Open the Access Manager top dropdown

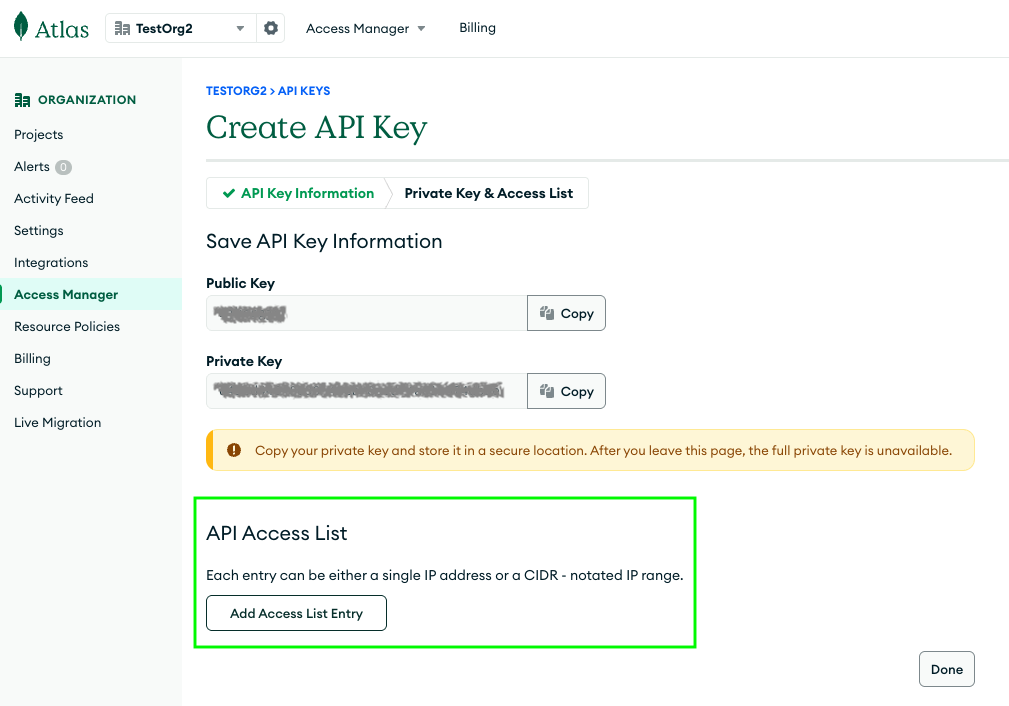pos(365,28)
